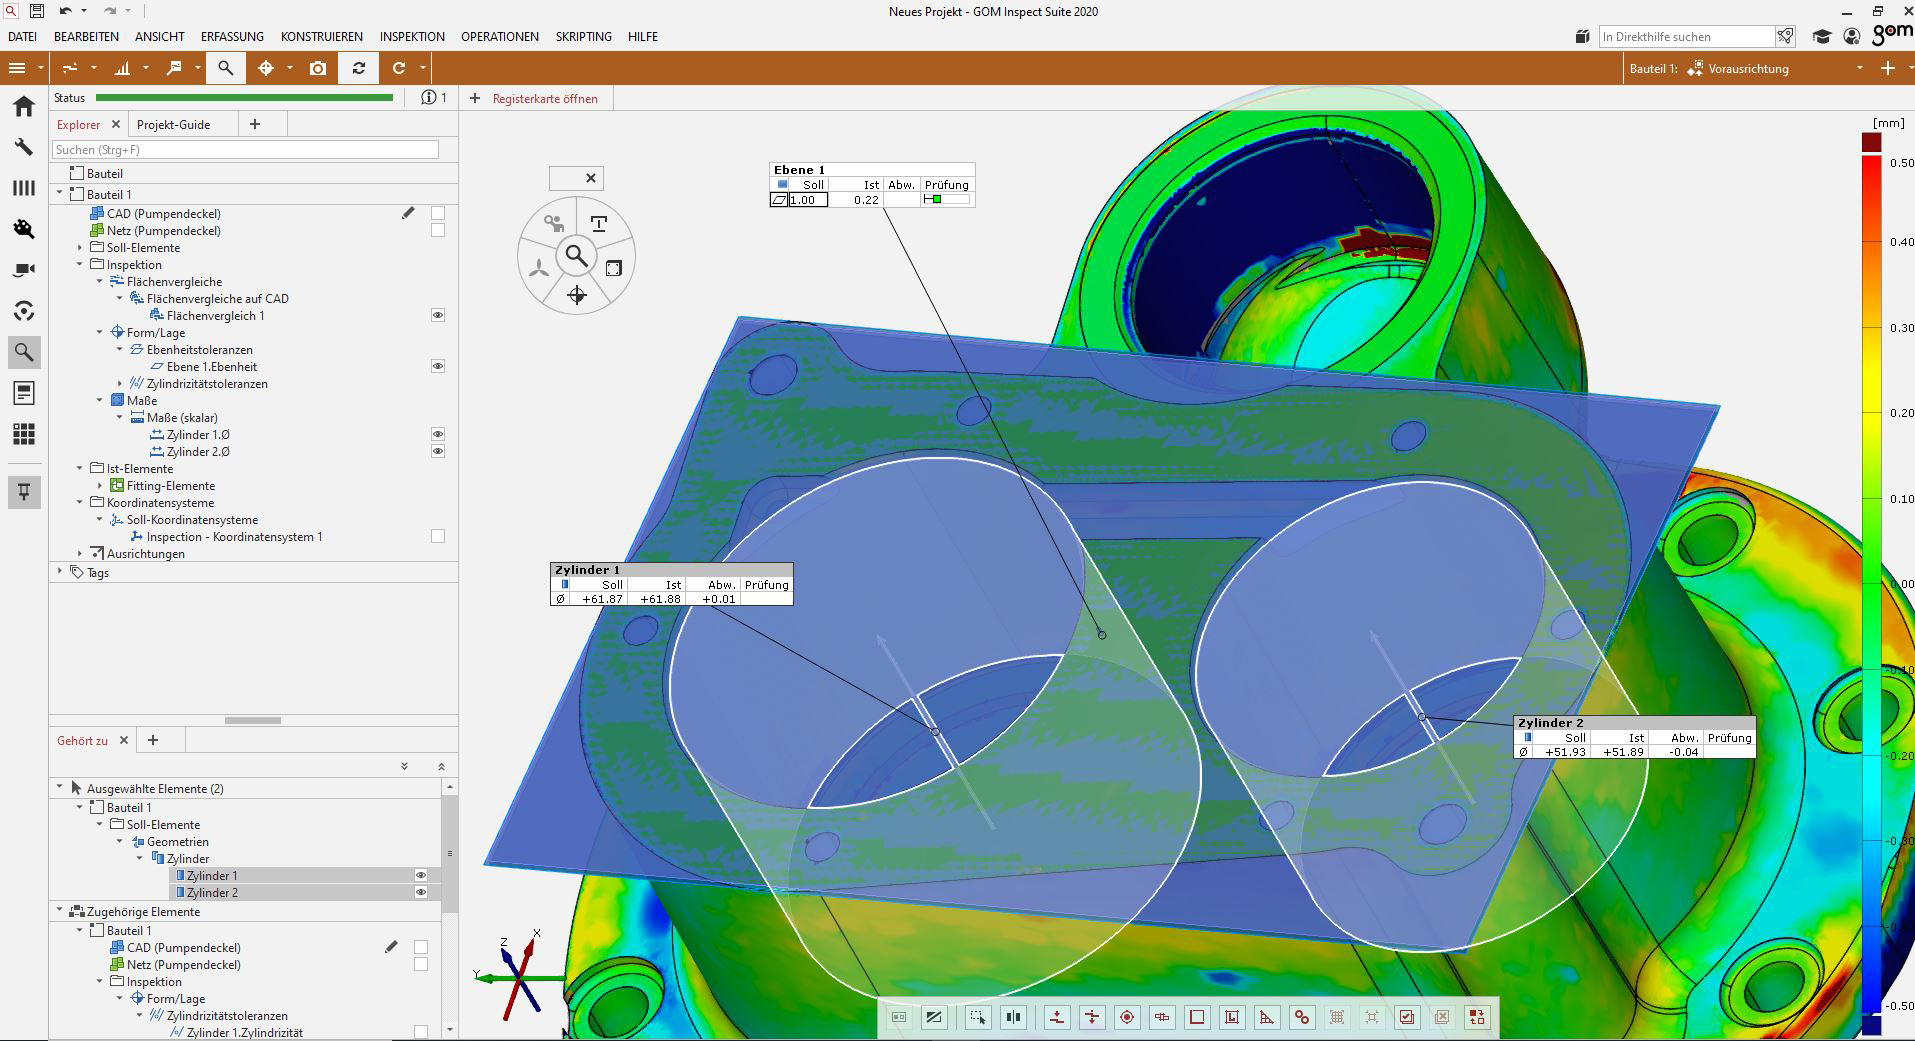The width and height of the screenshot is (1915, 1041).
Task: Click the rectangle selection arrow icon in bottom toolbar
Action: pos(977,1017)
